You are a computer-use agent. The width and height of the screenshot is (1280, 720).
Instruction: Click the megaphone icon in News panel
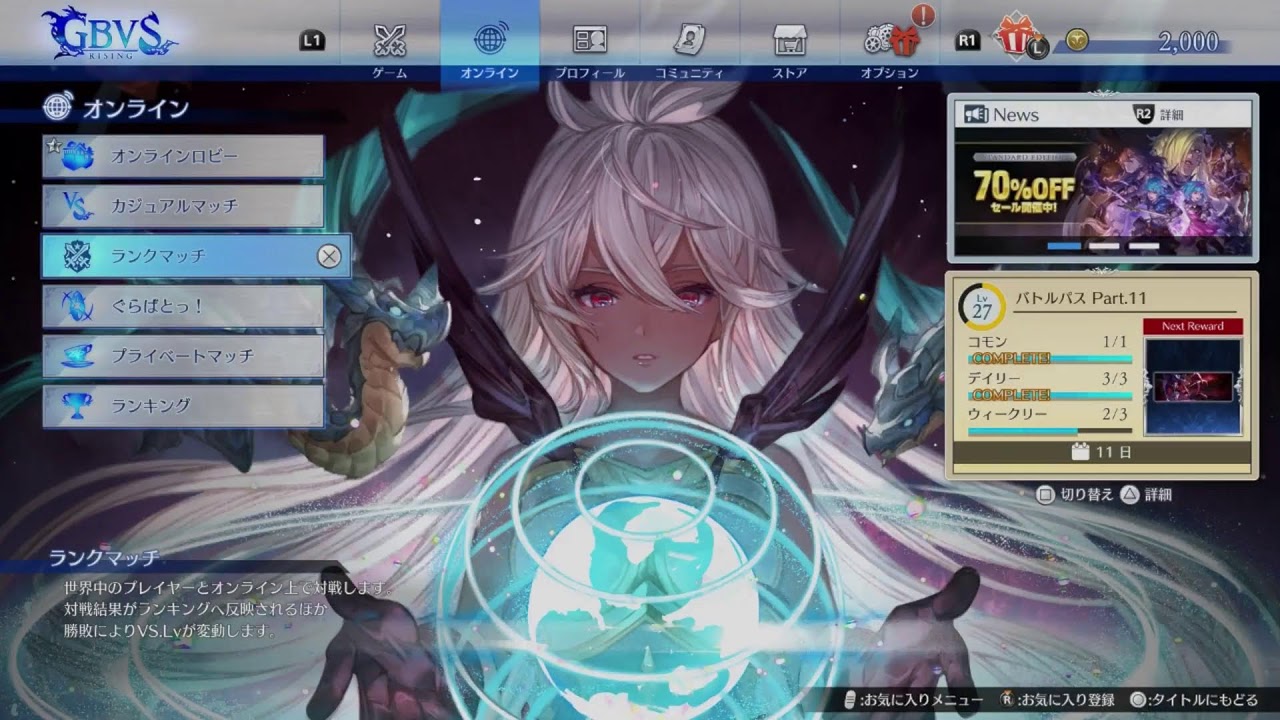click(x=975, y=114)
